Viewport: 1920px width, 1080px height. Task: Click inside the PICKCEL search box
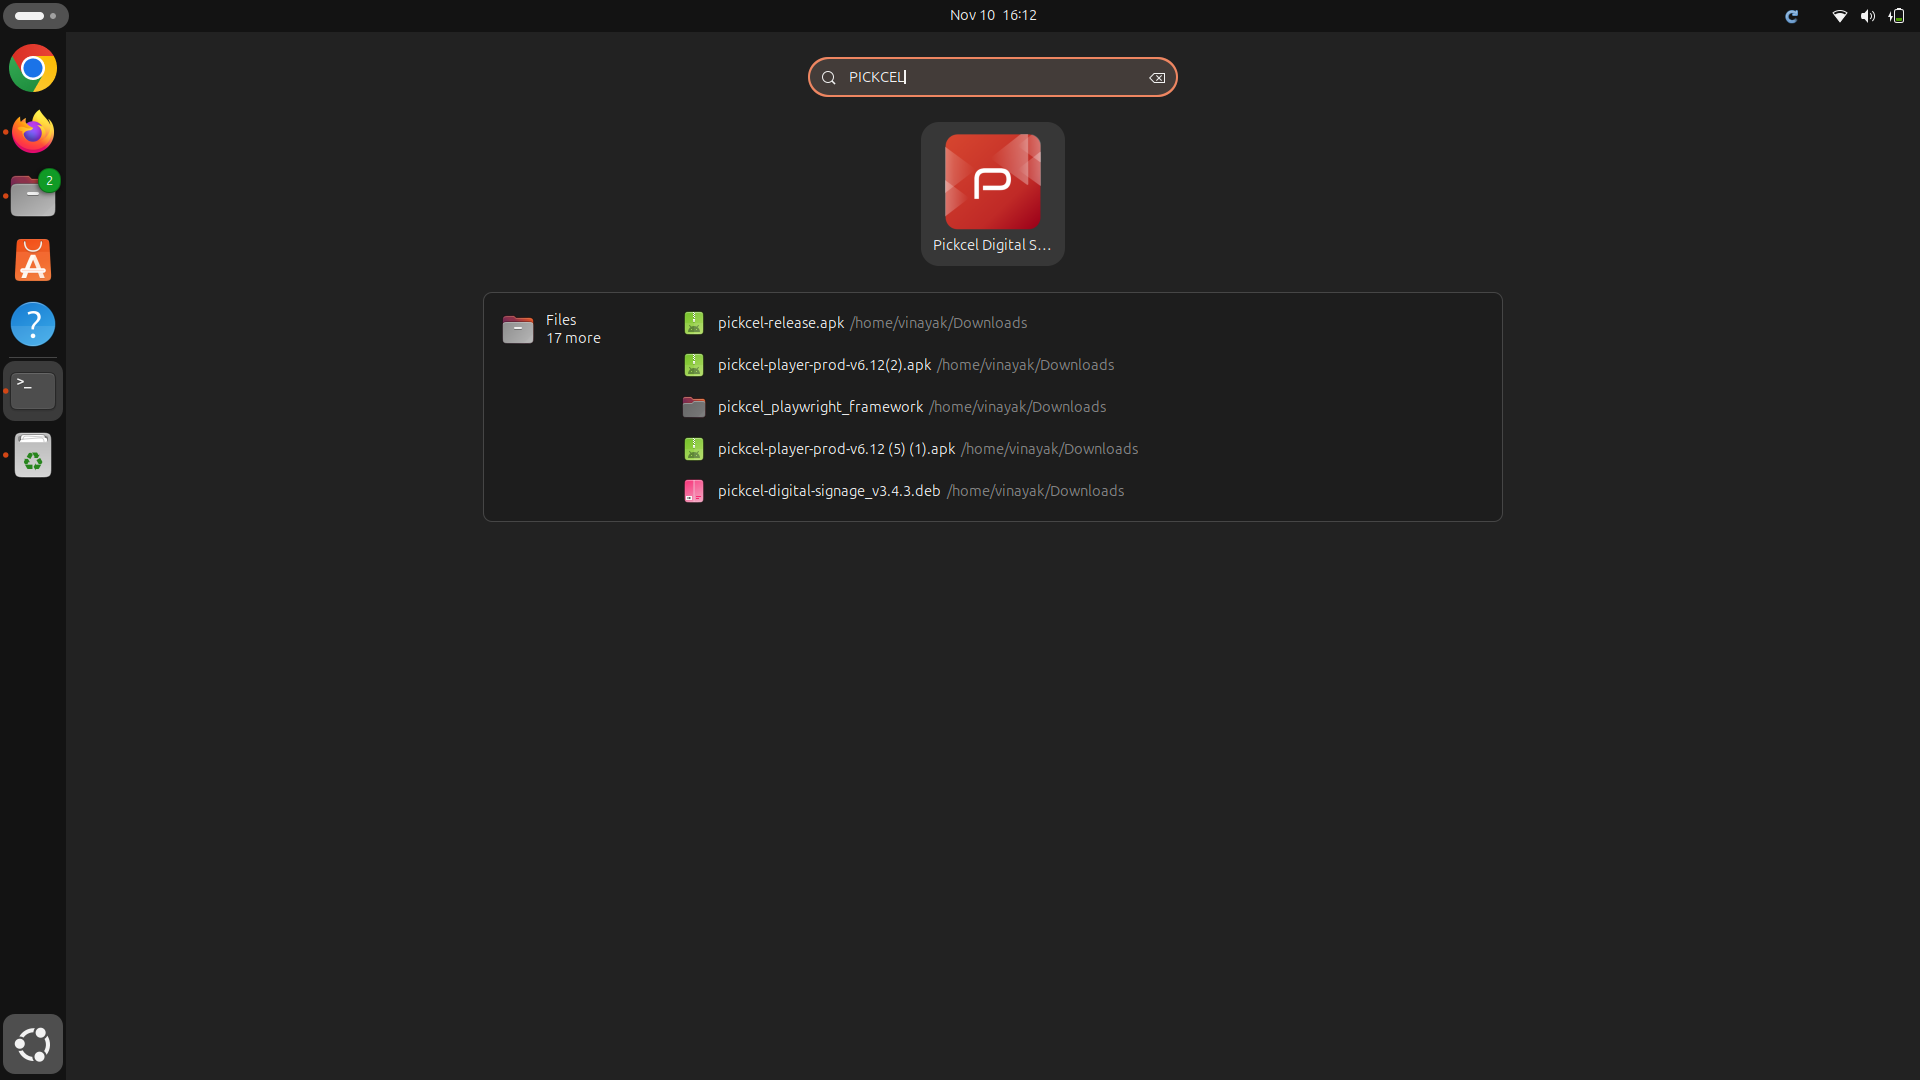click(x=990, y=77)
